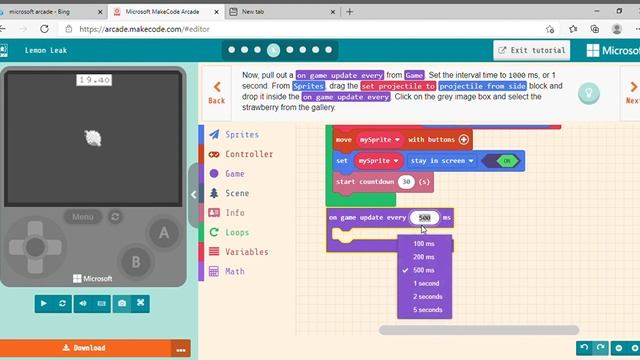Jump to third tutorial step dot
Viewport: 640px width, 360px height.
pyautogui.click(x=257, y=50)
